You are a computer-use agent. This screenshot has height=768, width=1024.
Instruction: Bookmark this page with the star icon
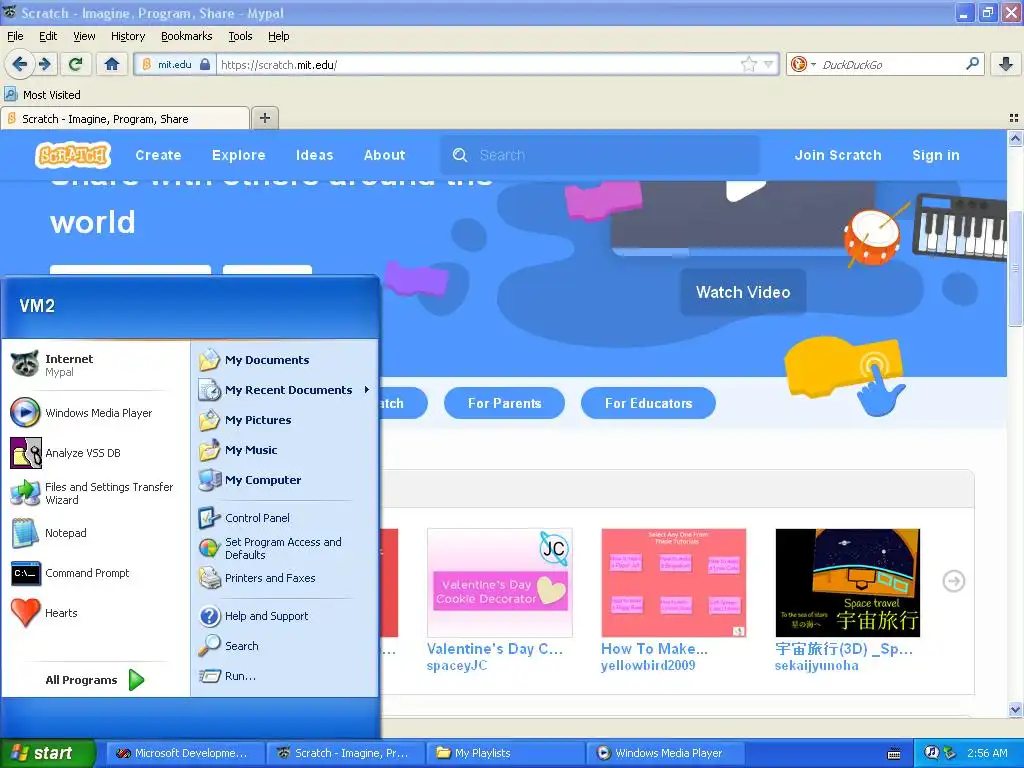[x=748, y=64]
